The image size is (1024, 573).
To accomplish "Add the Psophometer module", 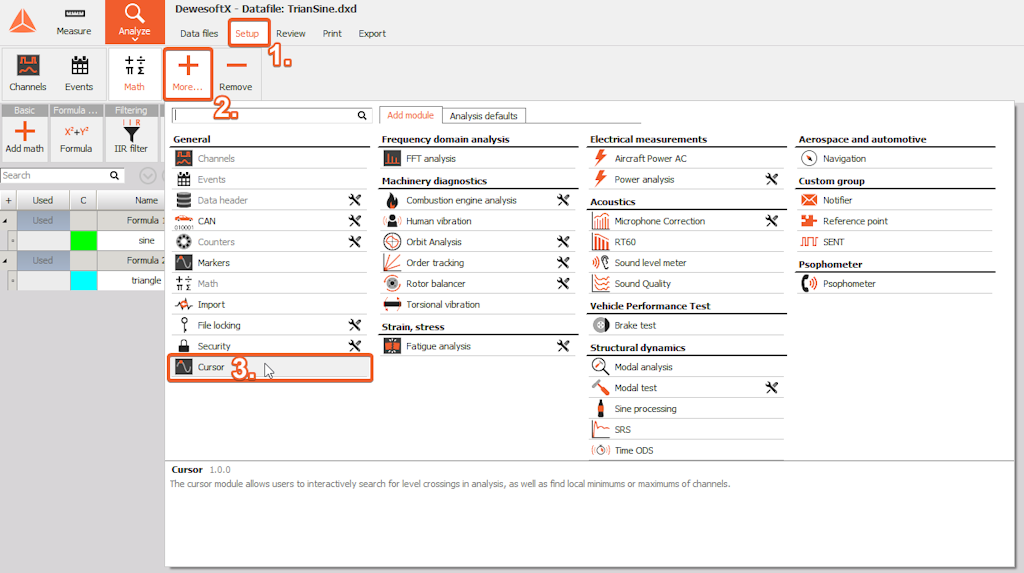I will tap(895, 284).
